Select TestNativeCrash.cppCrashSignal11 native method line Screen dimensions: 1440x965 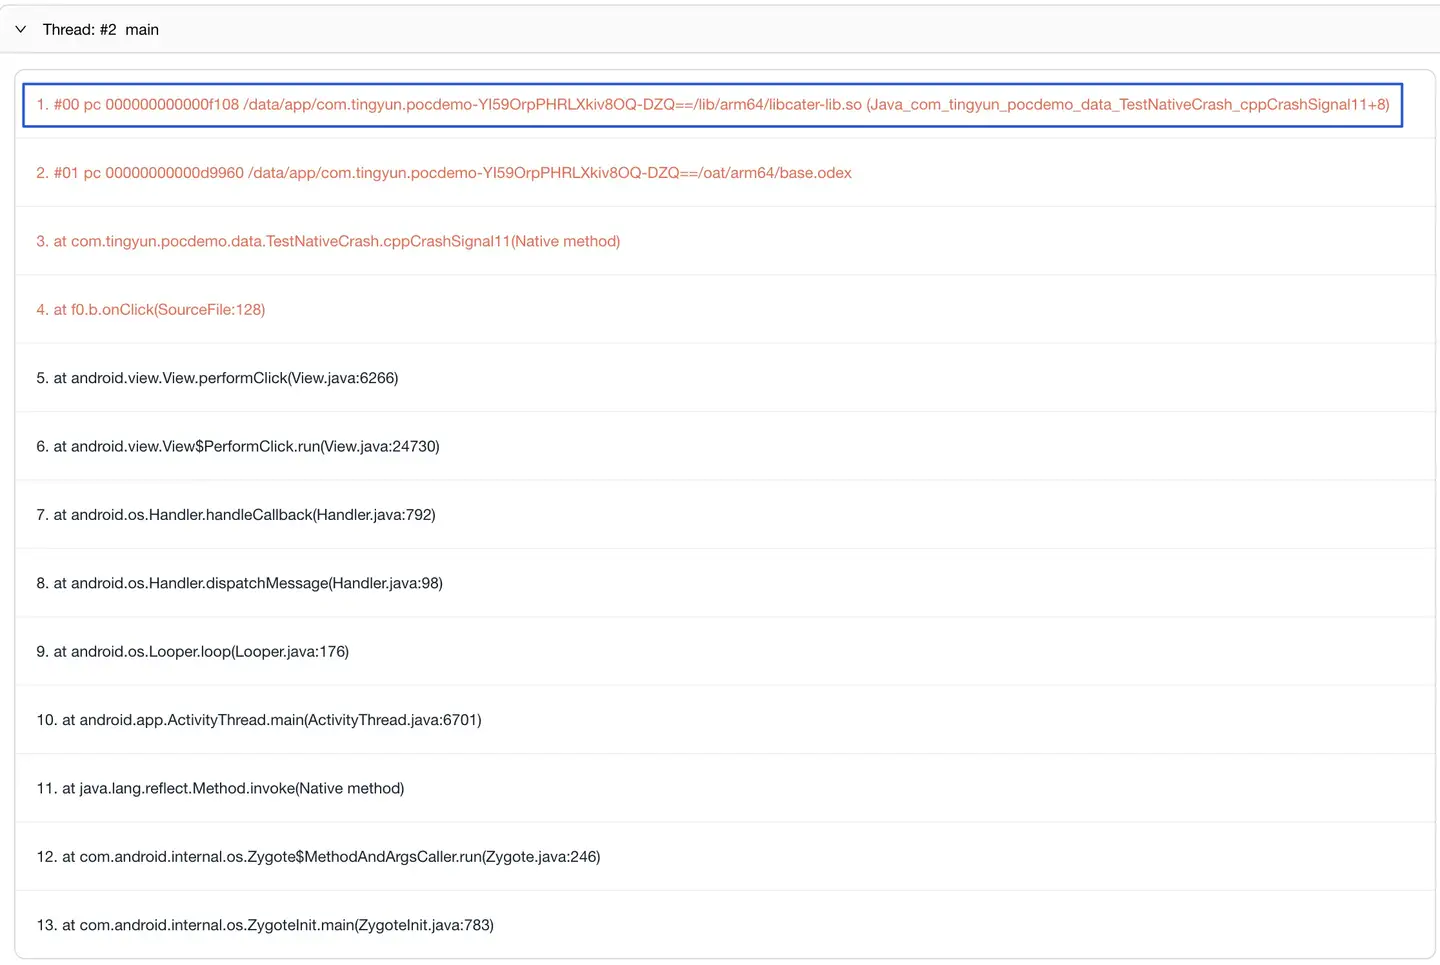[x=336, y=241]
